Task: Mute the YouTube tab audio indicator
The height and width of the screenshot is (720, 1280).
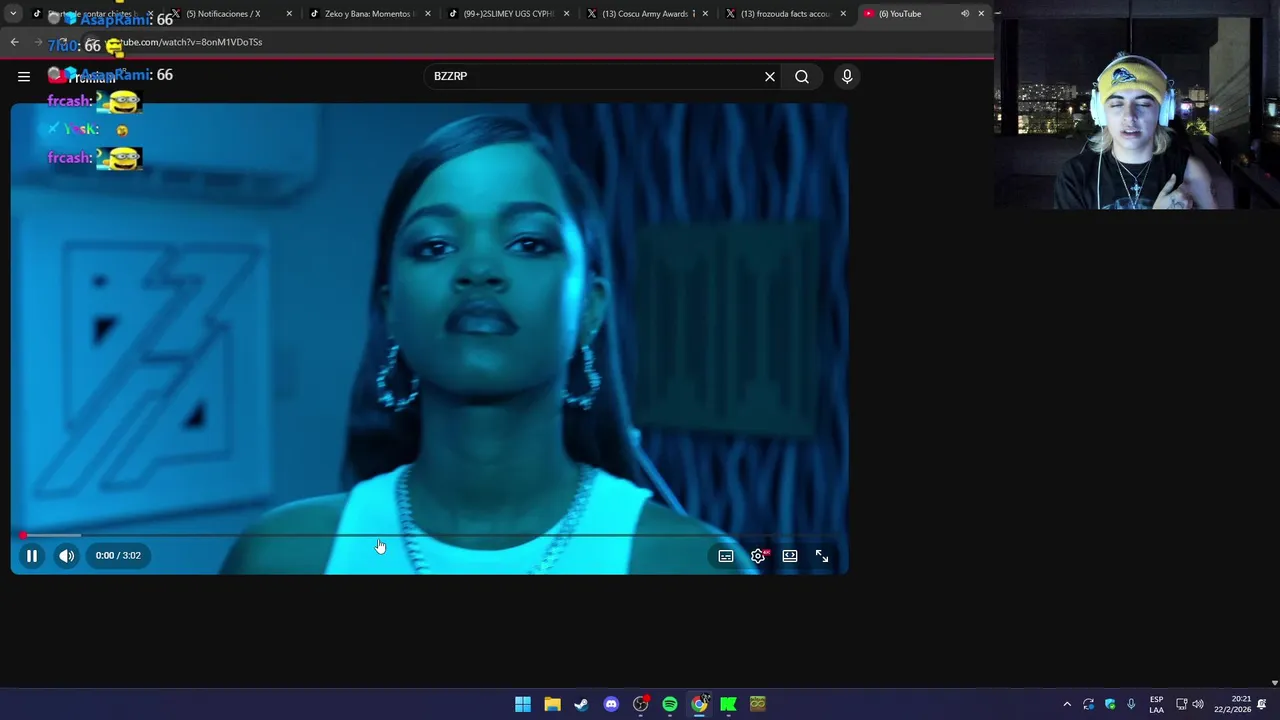Action: (x=965, y=14)
